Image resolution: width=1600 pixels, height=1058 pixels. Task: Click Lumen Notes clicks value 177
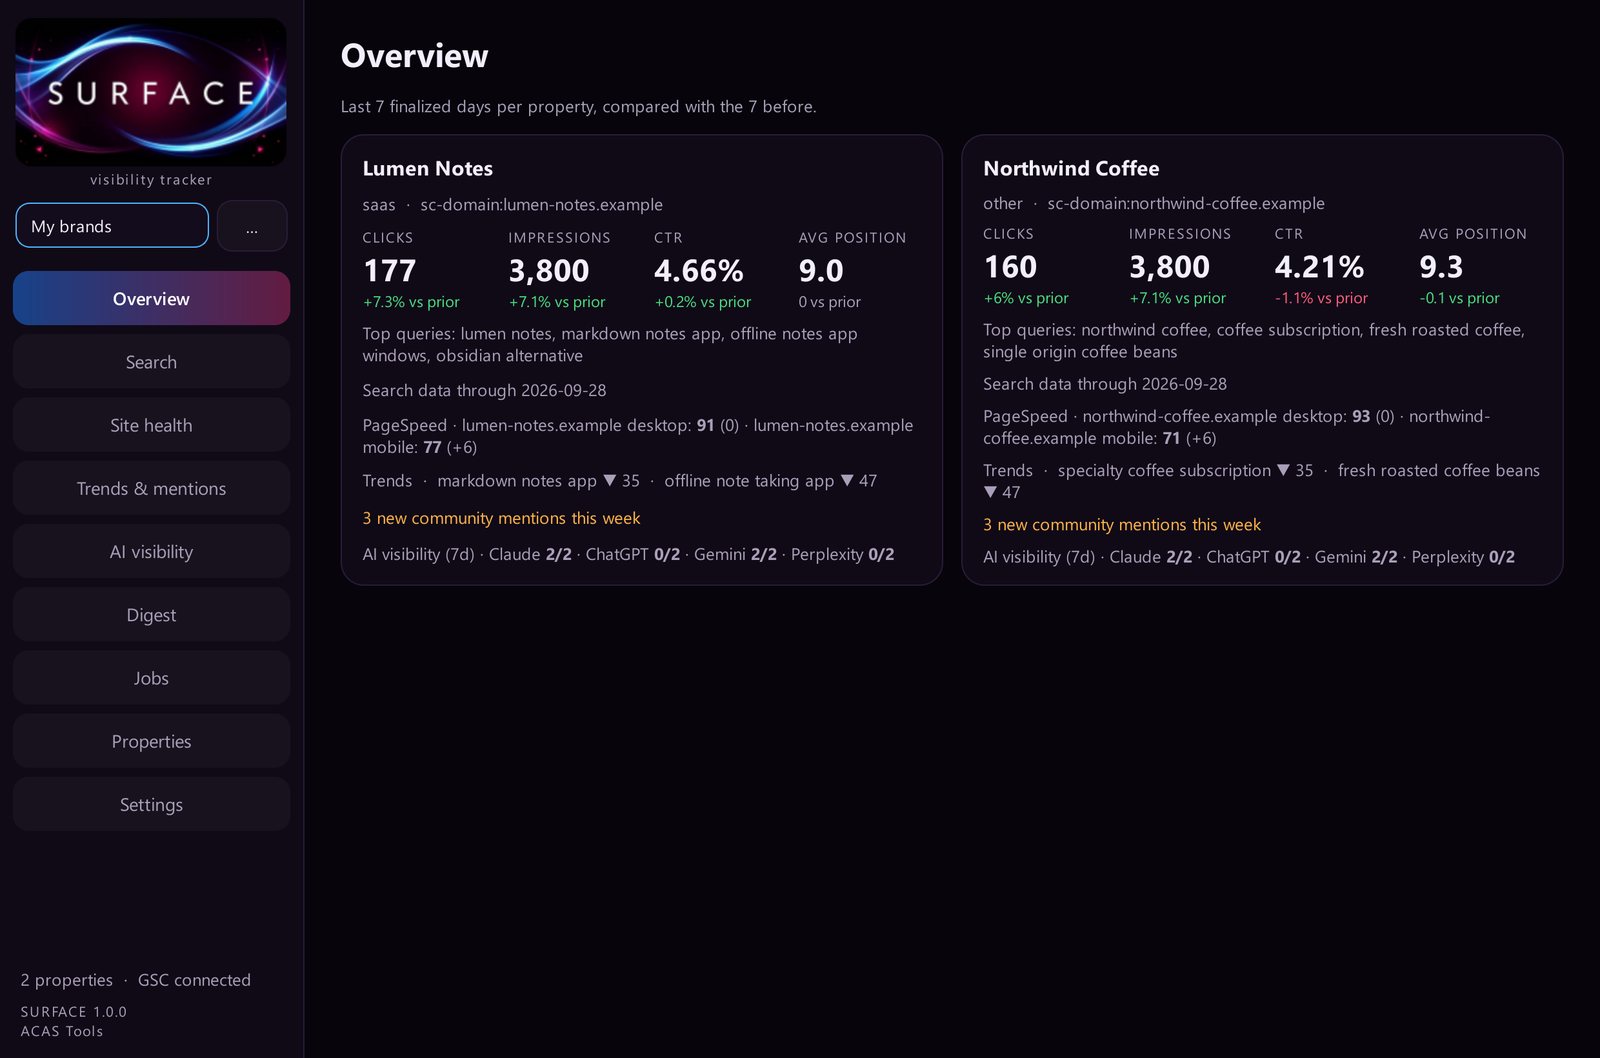pos(389,271)
